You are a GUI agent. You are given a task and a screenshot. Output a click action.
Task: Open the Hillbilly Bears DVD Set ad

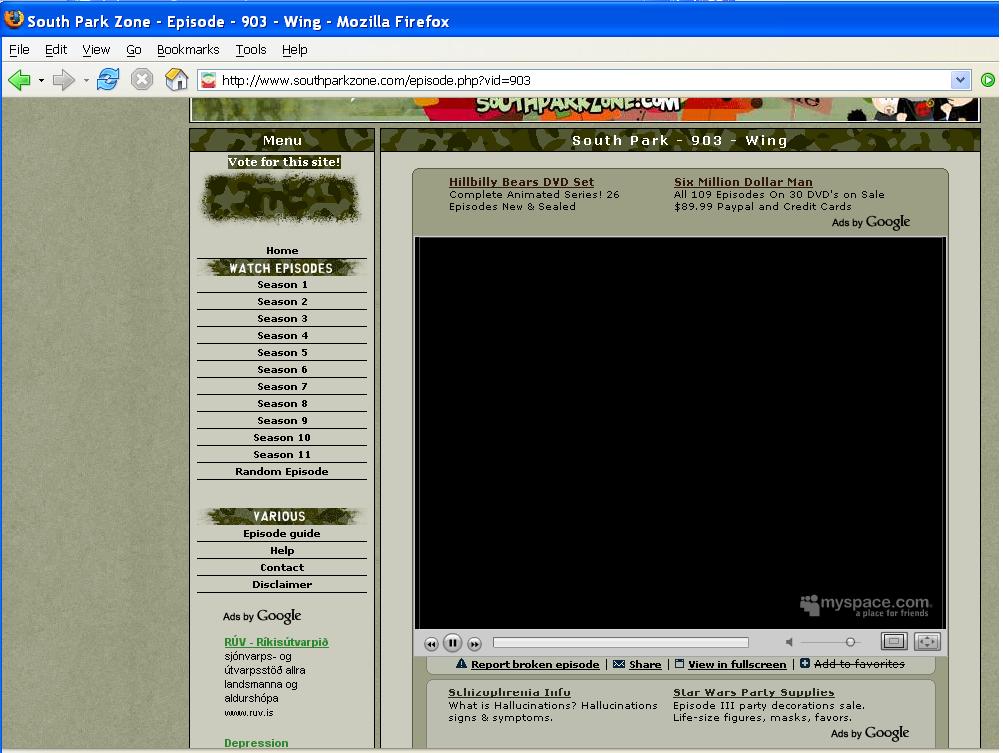pyautogui.click(x=521, y=182)
